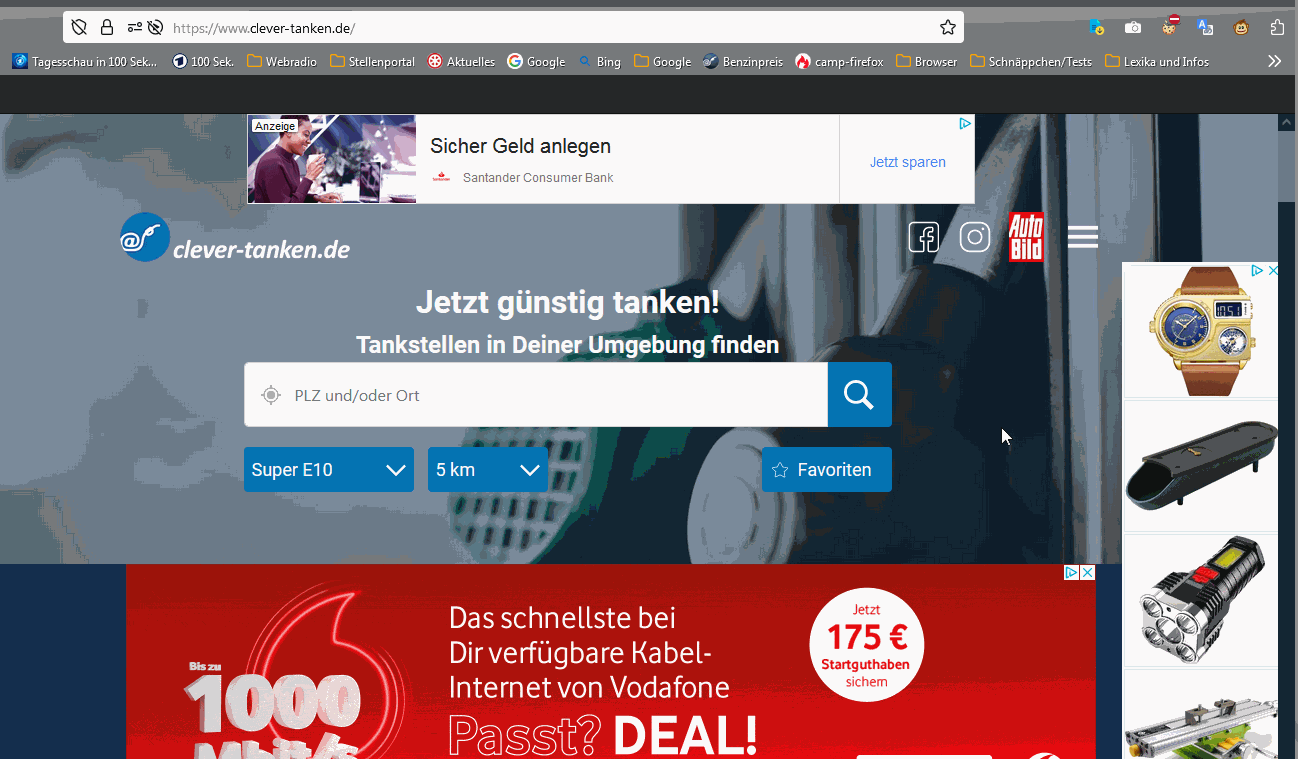Show more bookmarks with the overflow chevron
Image resolution: width=1298 pixels, height=759 pixels.
1274,62
